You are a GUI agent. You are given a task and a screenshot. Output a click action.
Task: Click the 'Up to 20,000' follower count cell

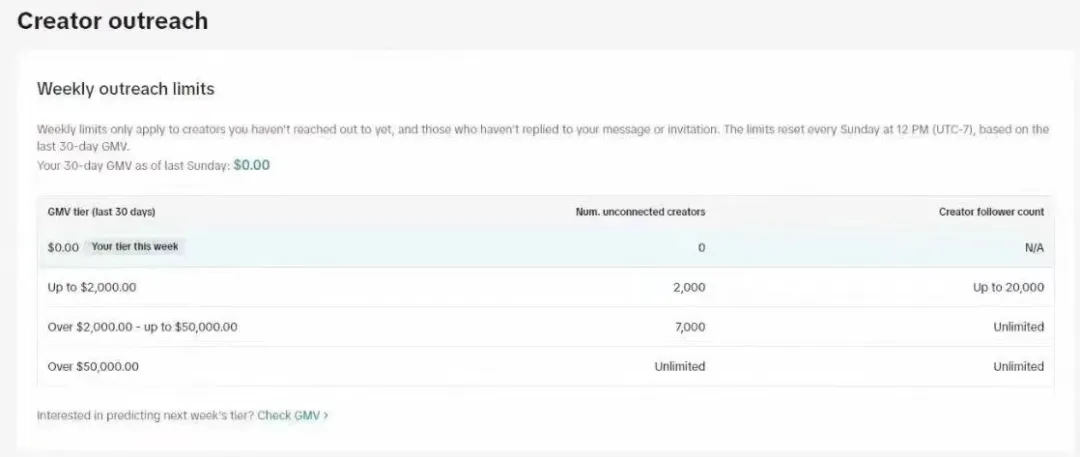[1008, 287]
